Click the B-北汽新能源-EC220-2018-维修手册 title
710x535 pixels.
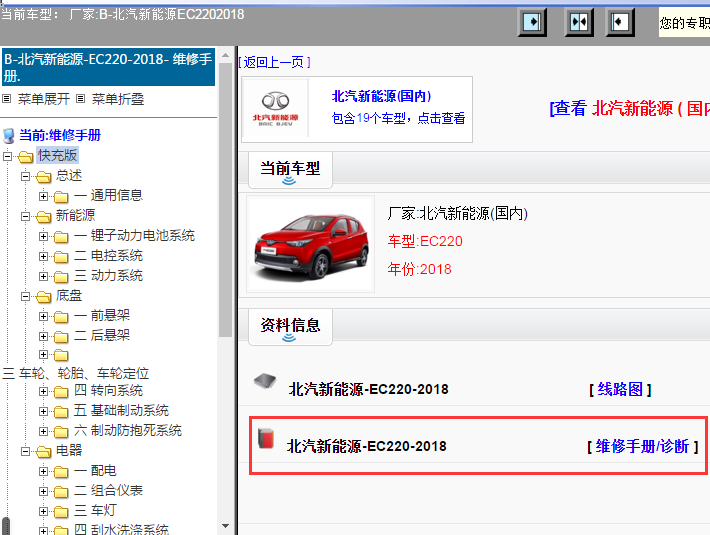point(108,67)
